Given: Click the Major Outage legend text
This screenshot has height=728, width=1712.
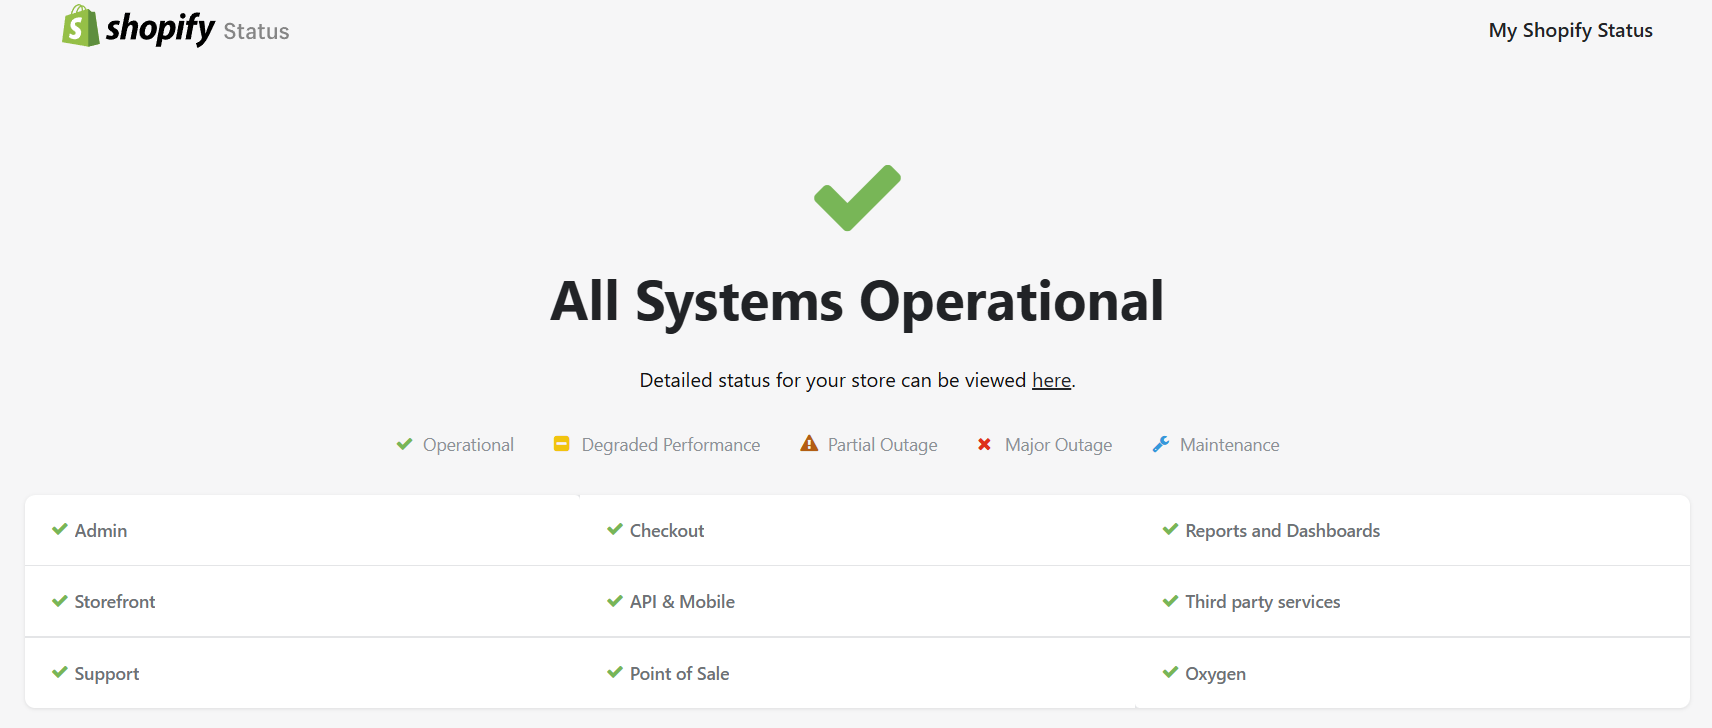Looking at the screenshot, I should pyautogui.click(x=1059, y=445).
